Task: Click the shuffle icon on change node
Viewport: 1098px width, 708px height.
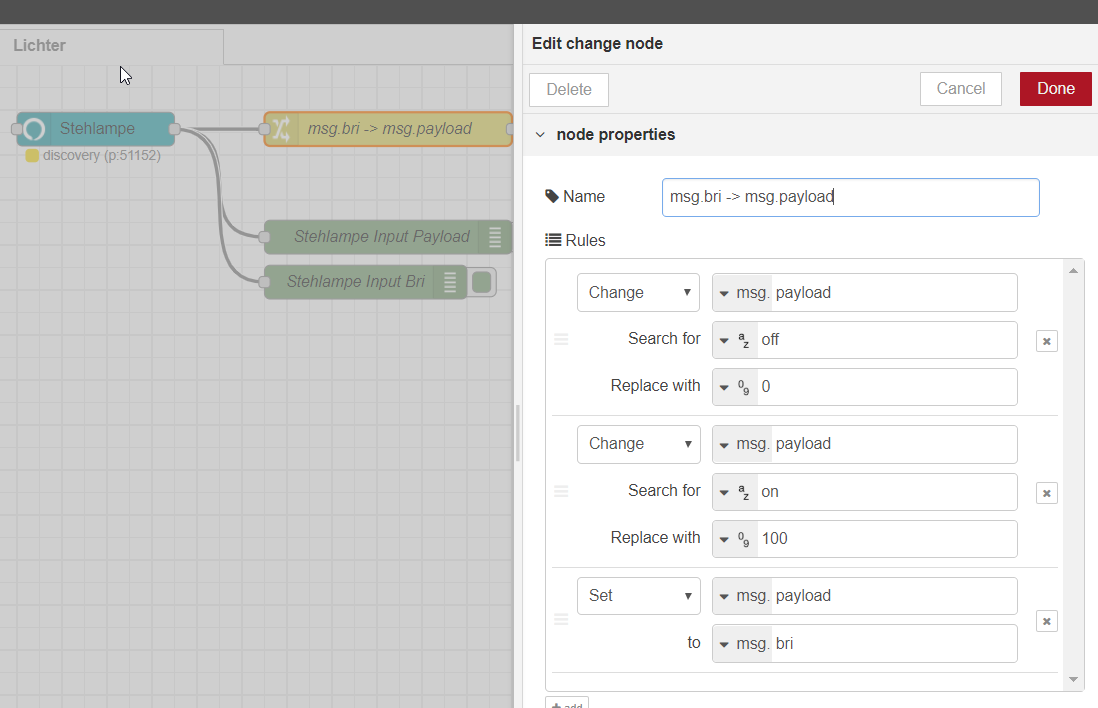Action: (281, 129)
